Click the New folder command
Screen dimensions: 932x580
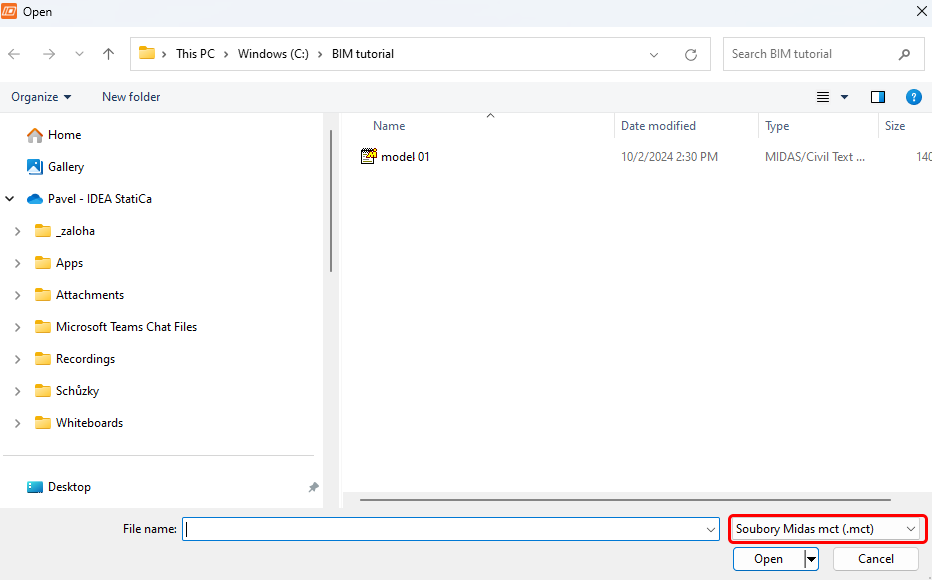pos(131,97)
